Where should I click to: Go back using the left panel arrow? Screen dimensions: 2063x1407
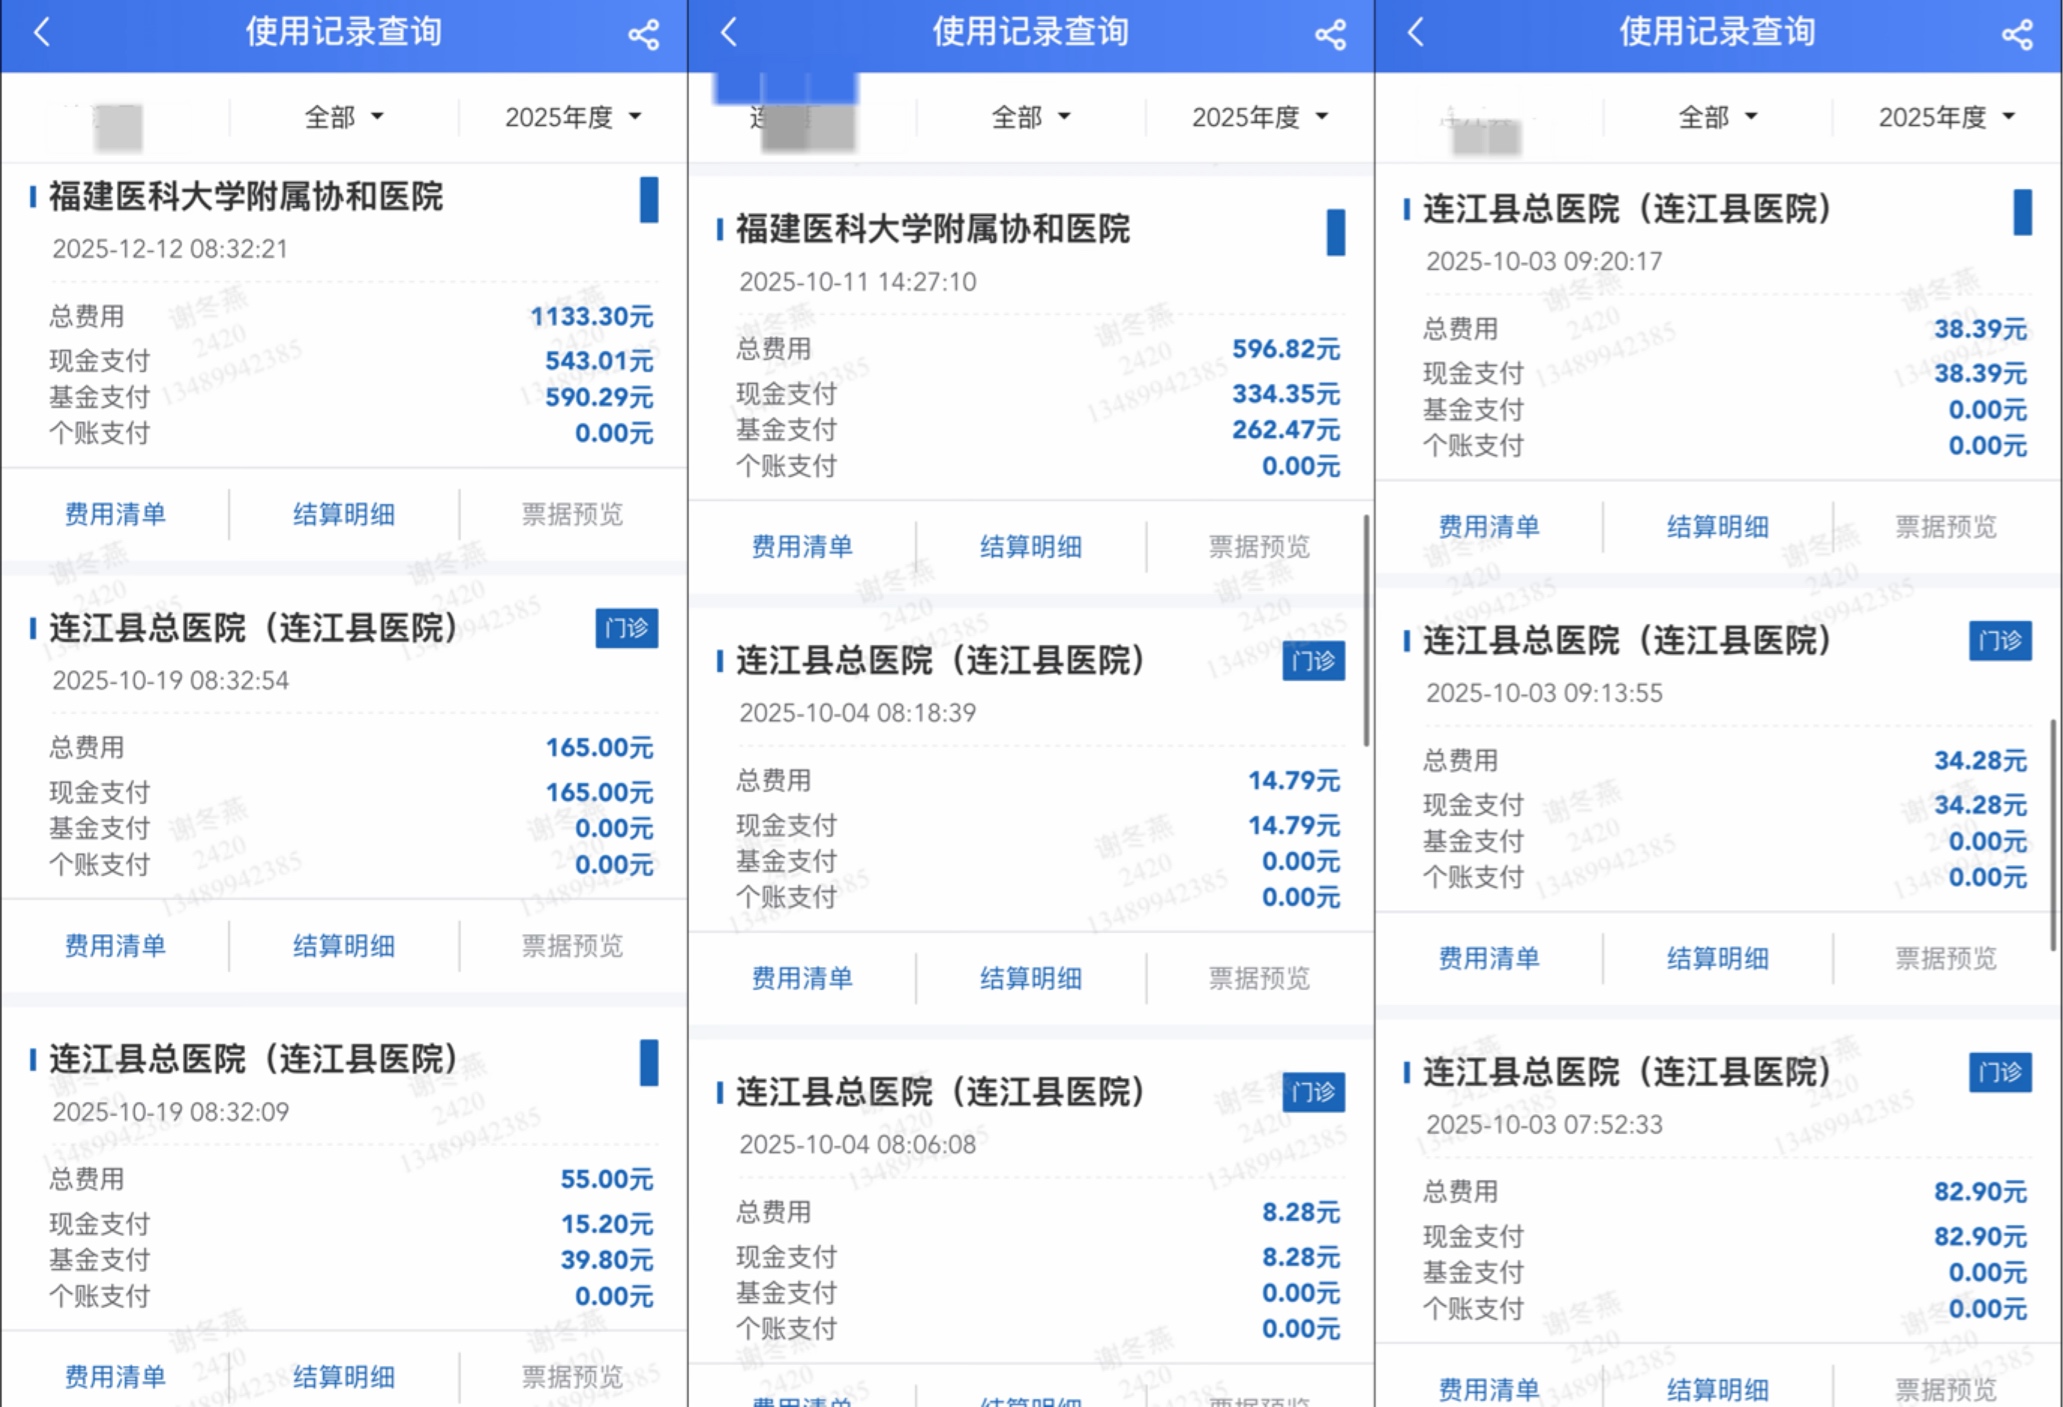click(42, 33)
